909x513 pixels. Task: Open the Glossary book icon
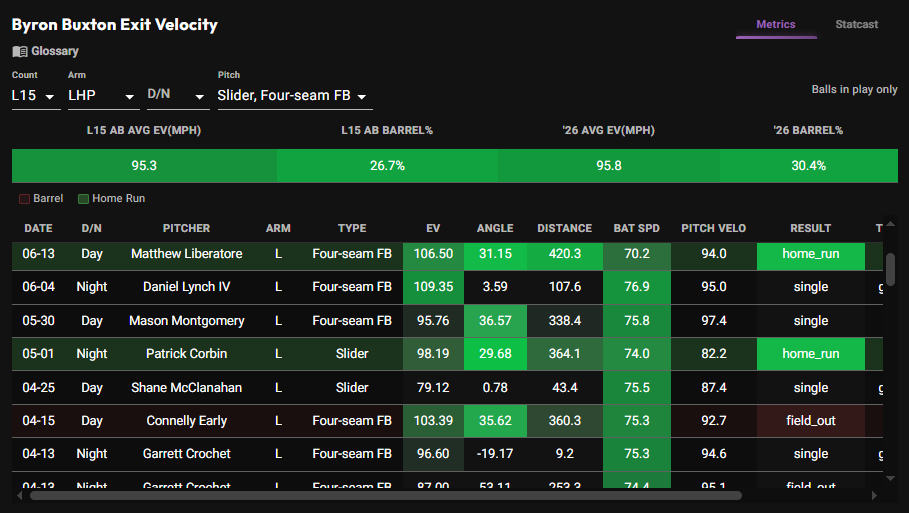coord(20,52)
